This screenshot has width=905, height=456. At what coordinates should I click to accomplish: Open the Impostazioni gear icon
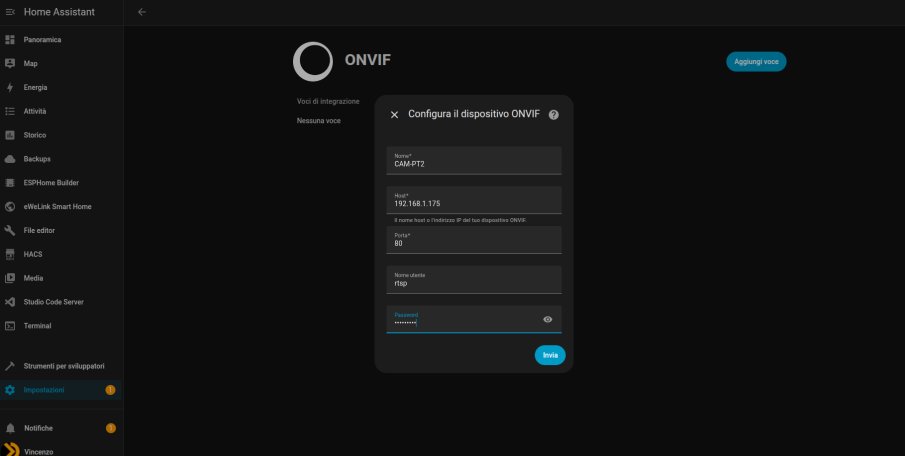10,390
